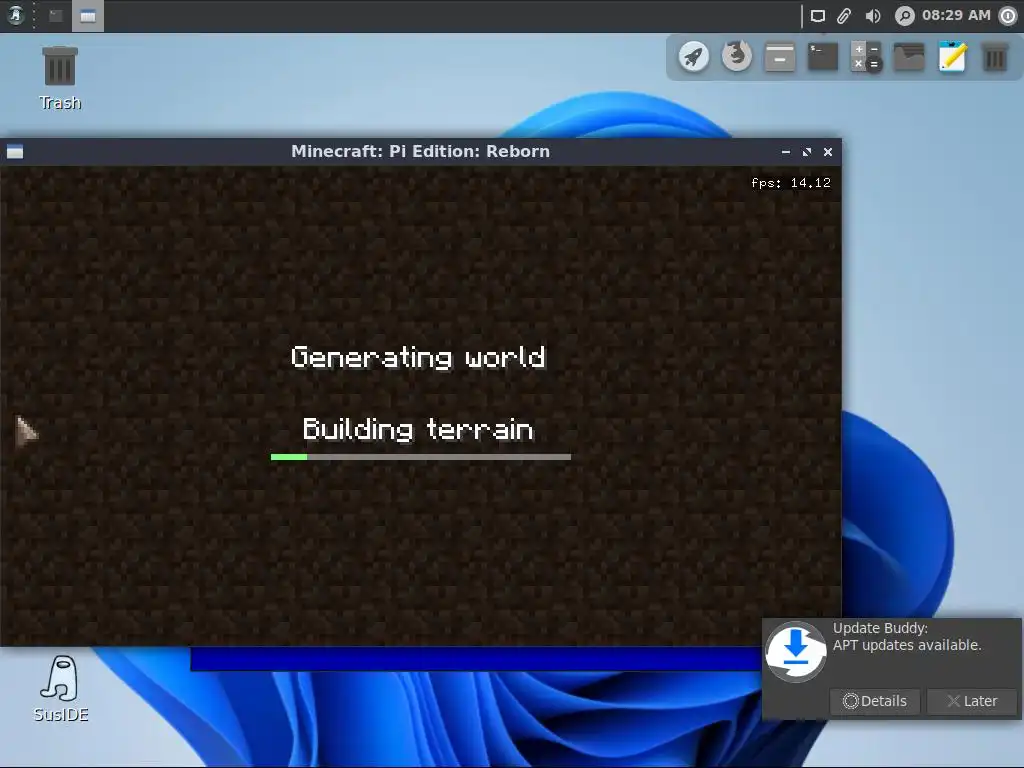Select the SusIDE desktop icon

coord(61,689)
